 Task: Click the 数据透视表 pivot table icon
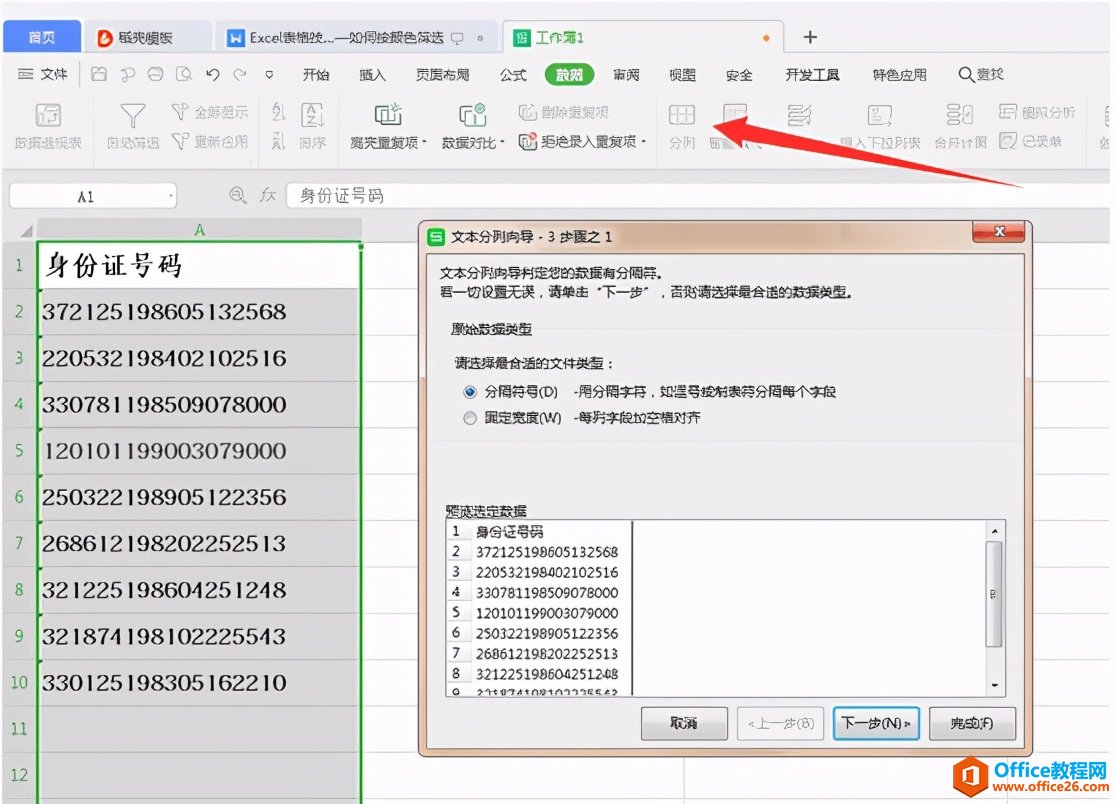(48, 116)
